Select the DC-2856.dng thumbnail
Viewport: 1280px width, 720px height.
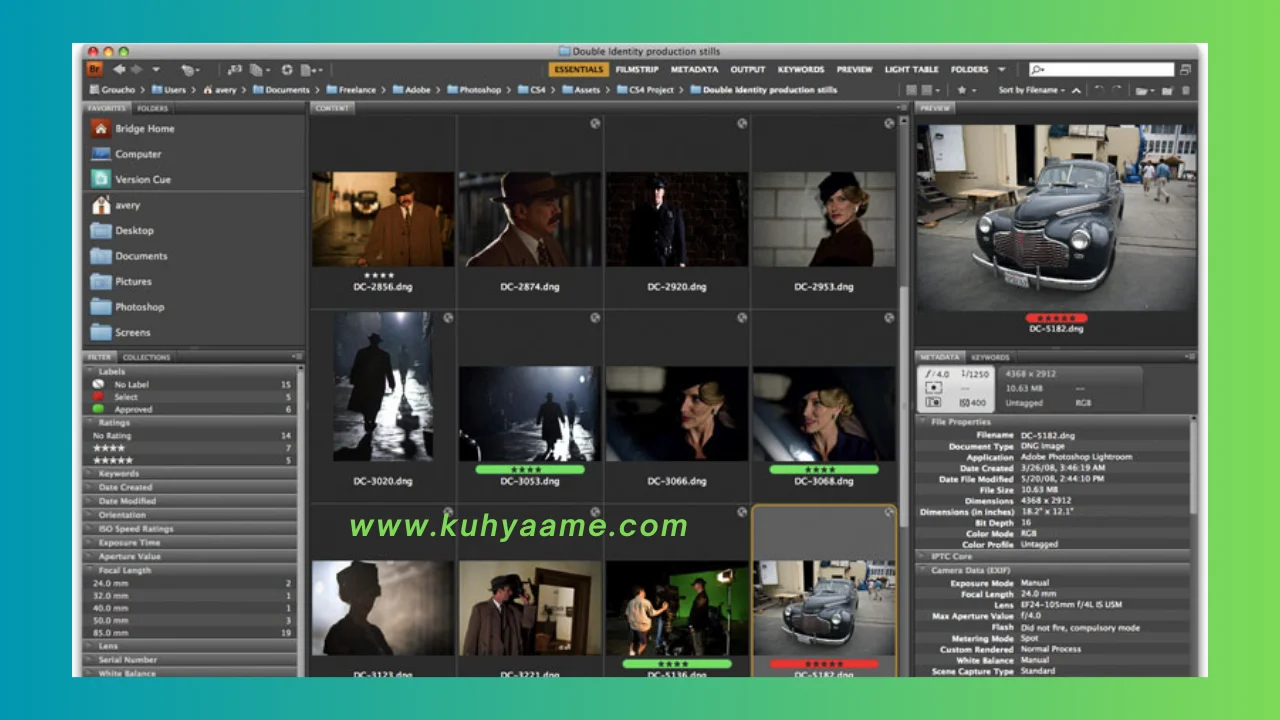click(x=383, y=219)
